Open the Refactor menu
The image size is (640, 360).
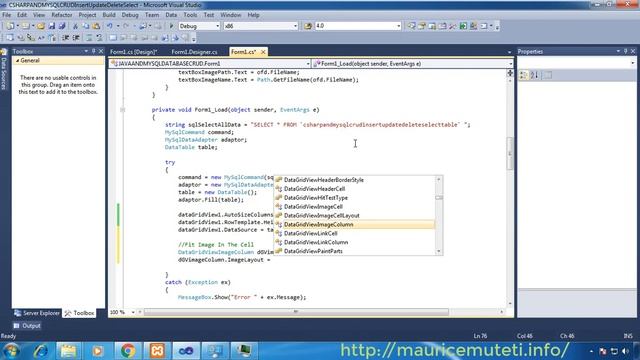[x=62, y=15]
